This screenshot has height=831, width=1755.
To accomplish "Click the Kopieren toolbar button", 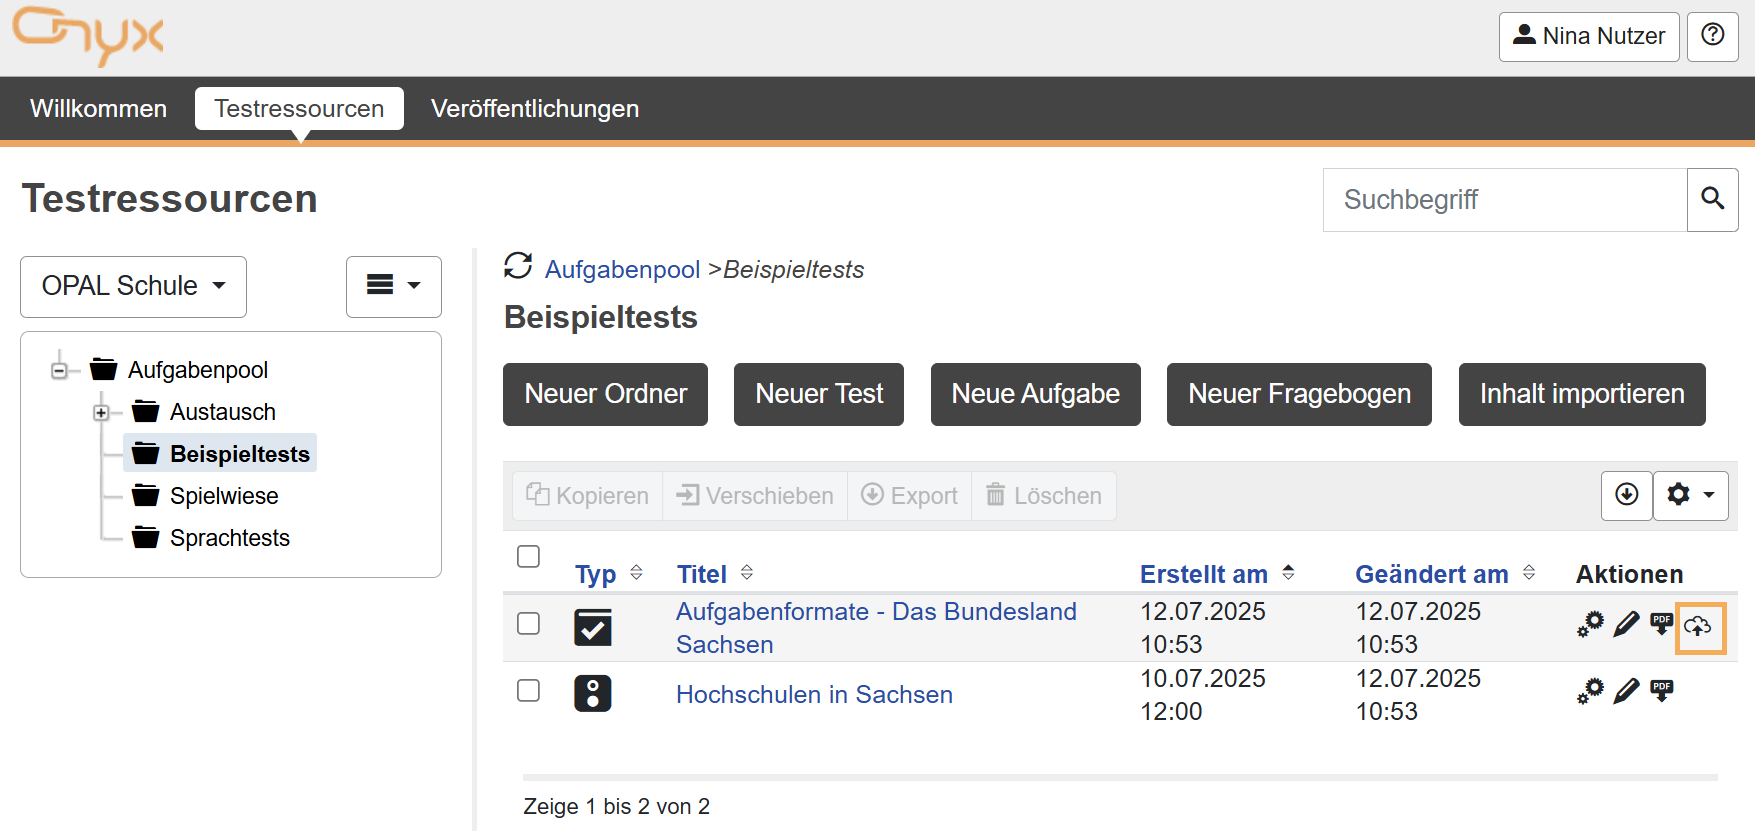I will tap(588, 496).
